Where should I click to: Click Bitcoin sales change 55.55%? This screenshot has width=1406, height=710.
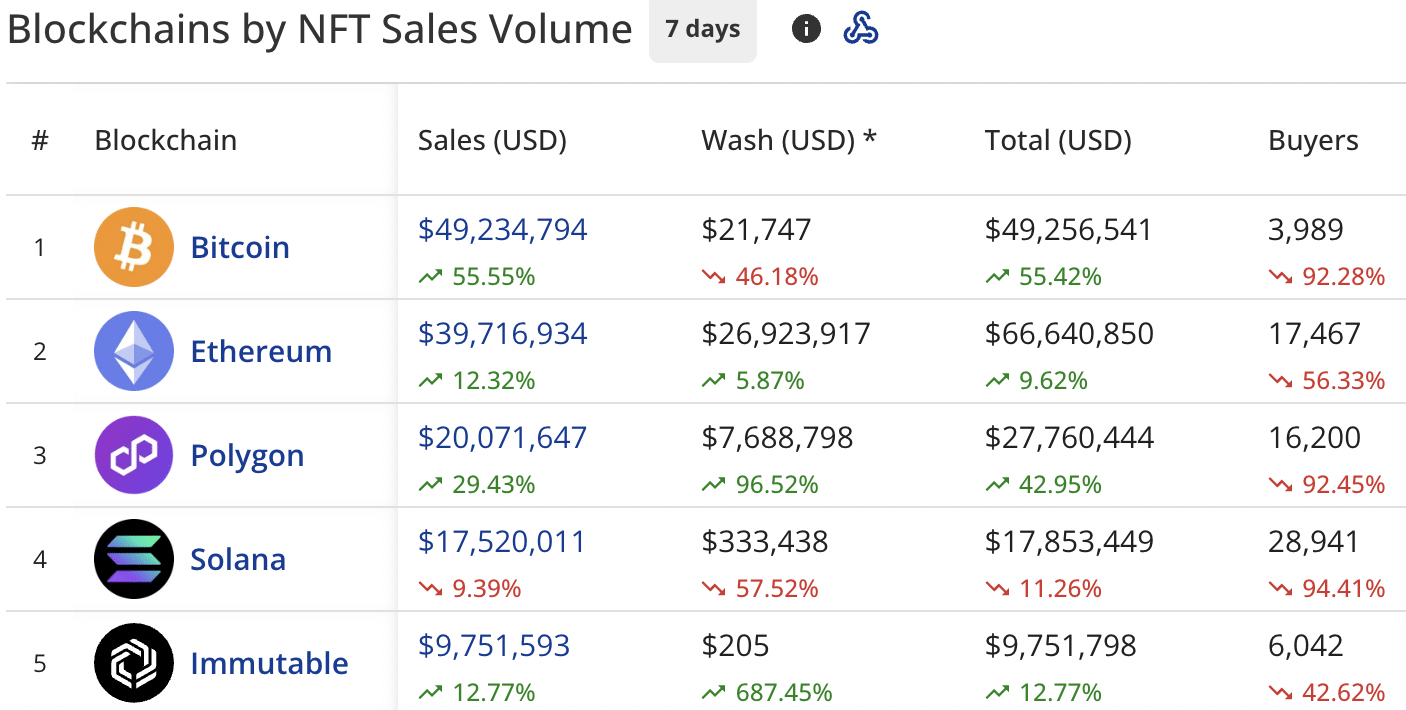pyautogui.click(x=477, y=277)
